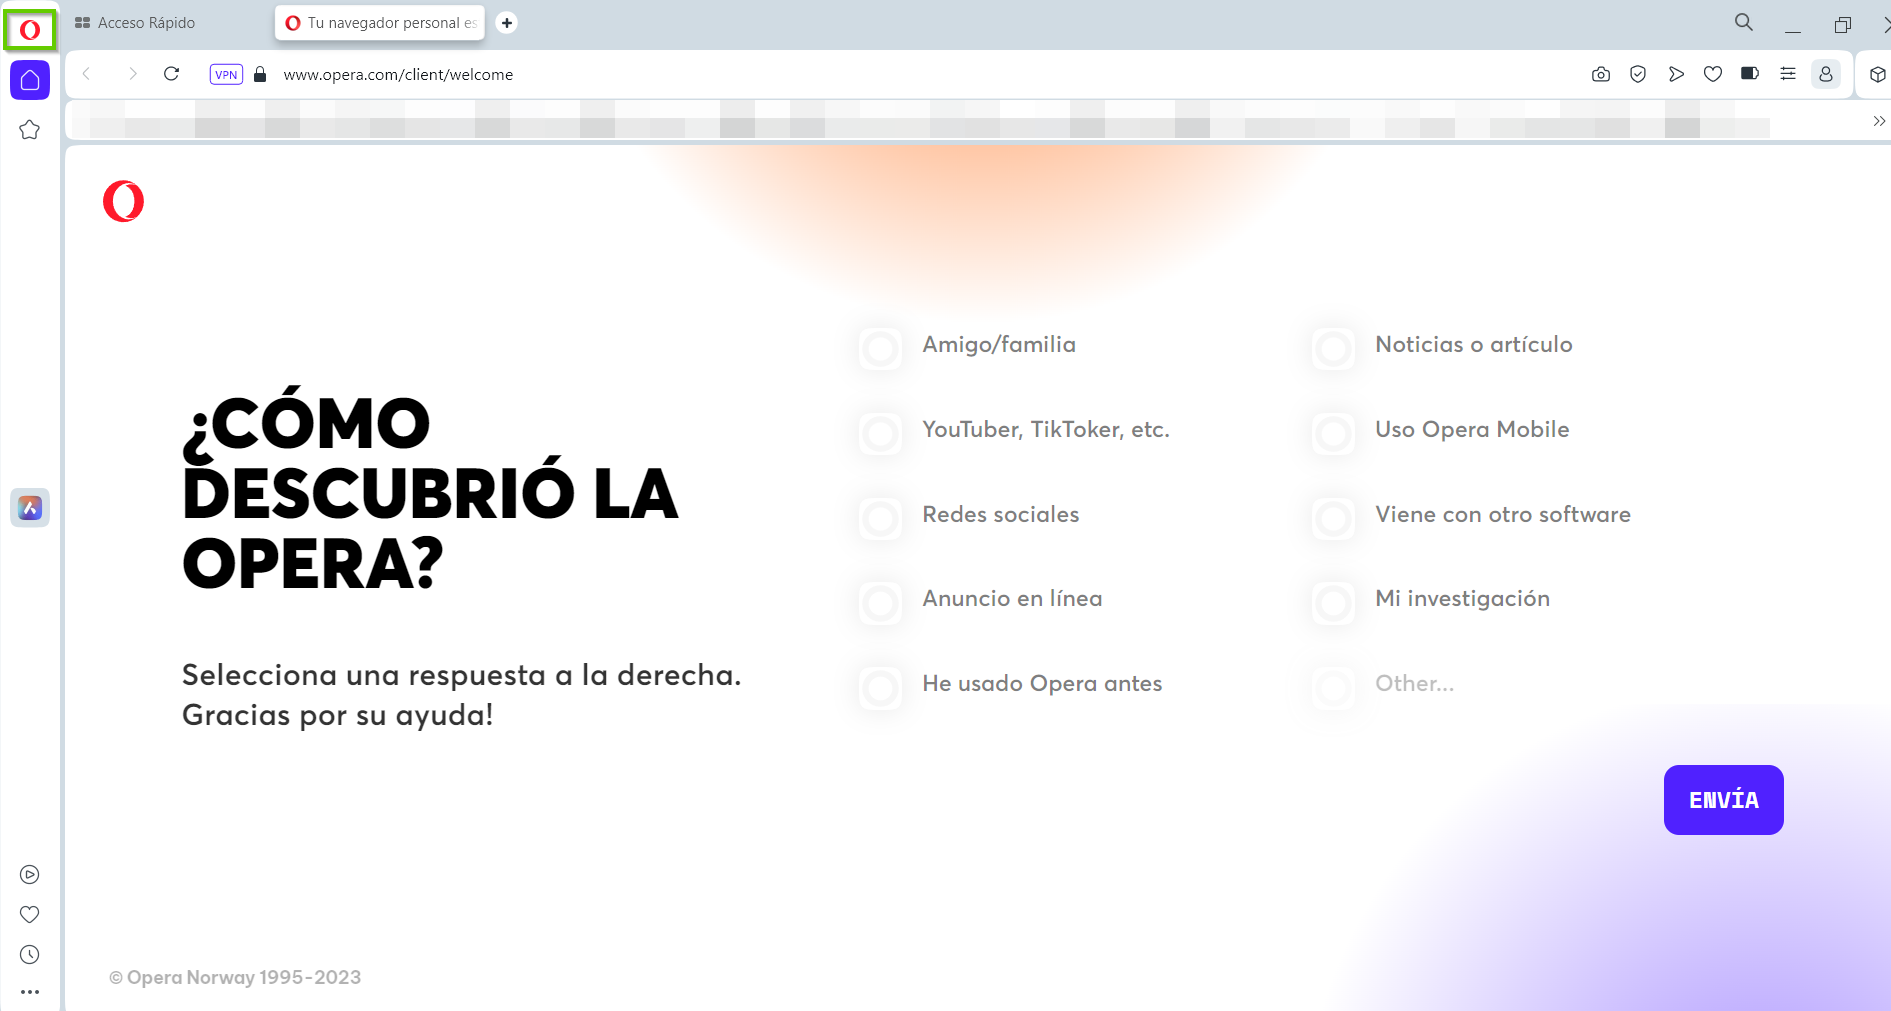
Task: Launch Aria AI icon in sidebar
Action: pyautogui.click(x=30, y=508)
